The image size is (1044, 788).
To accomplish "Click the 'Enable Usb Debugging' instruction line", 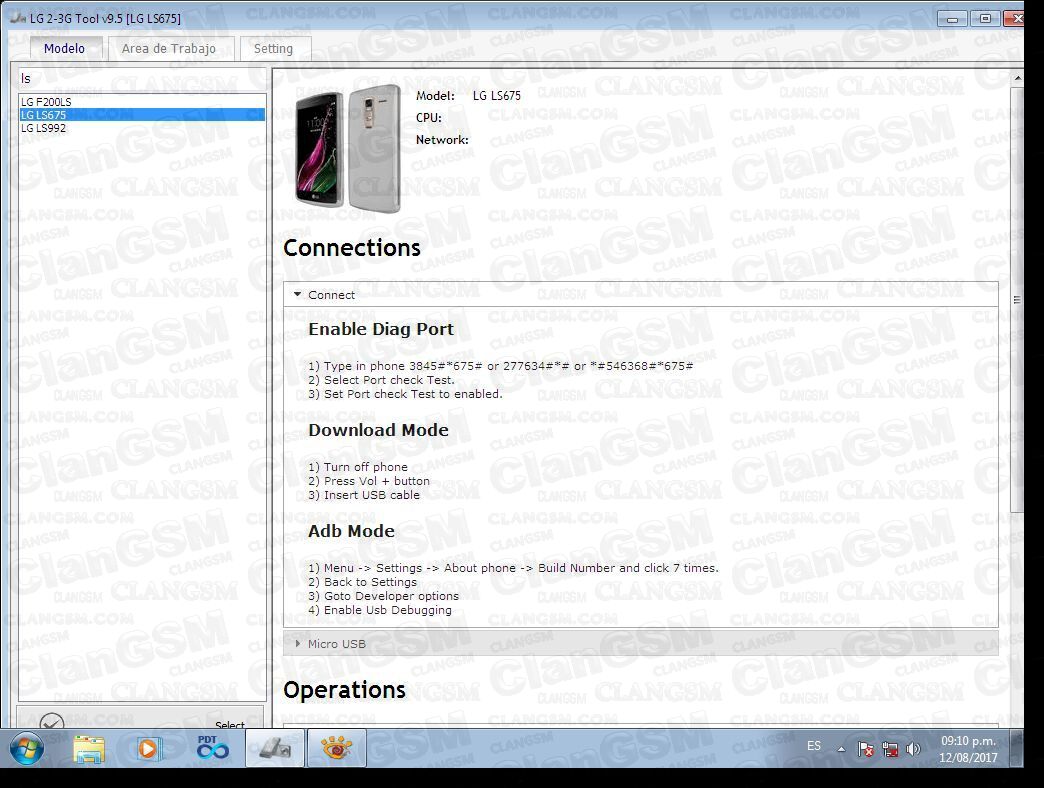I will [380, 610].
